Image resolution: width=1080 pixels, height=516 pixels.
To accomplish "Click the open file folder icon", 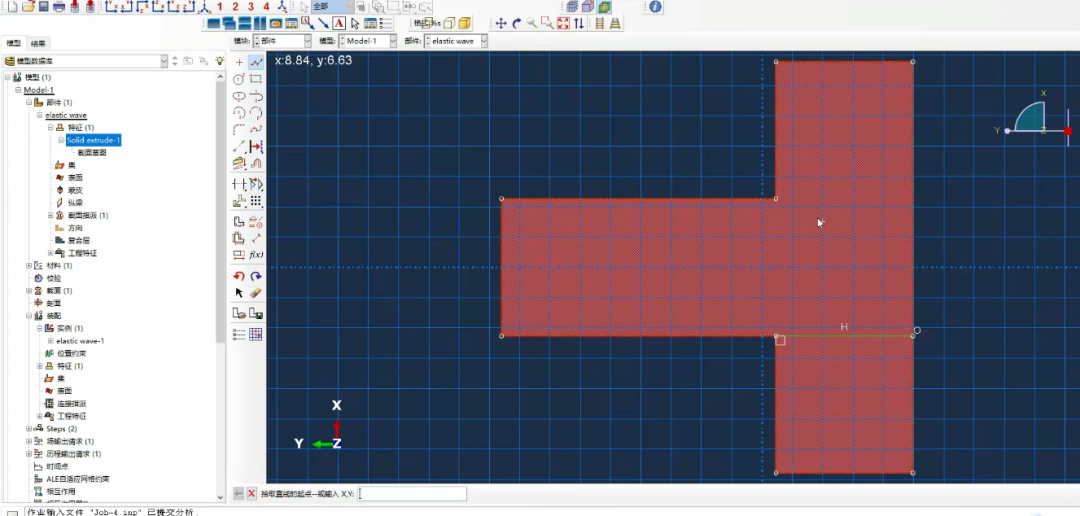I will tap(28, 7).
